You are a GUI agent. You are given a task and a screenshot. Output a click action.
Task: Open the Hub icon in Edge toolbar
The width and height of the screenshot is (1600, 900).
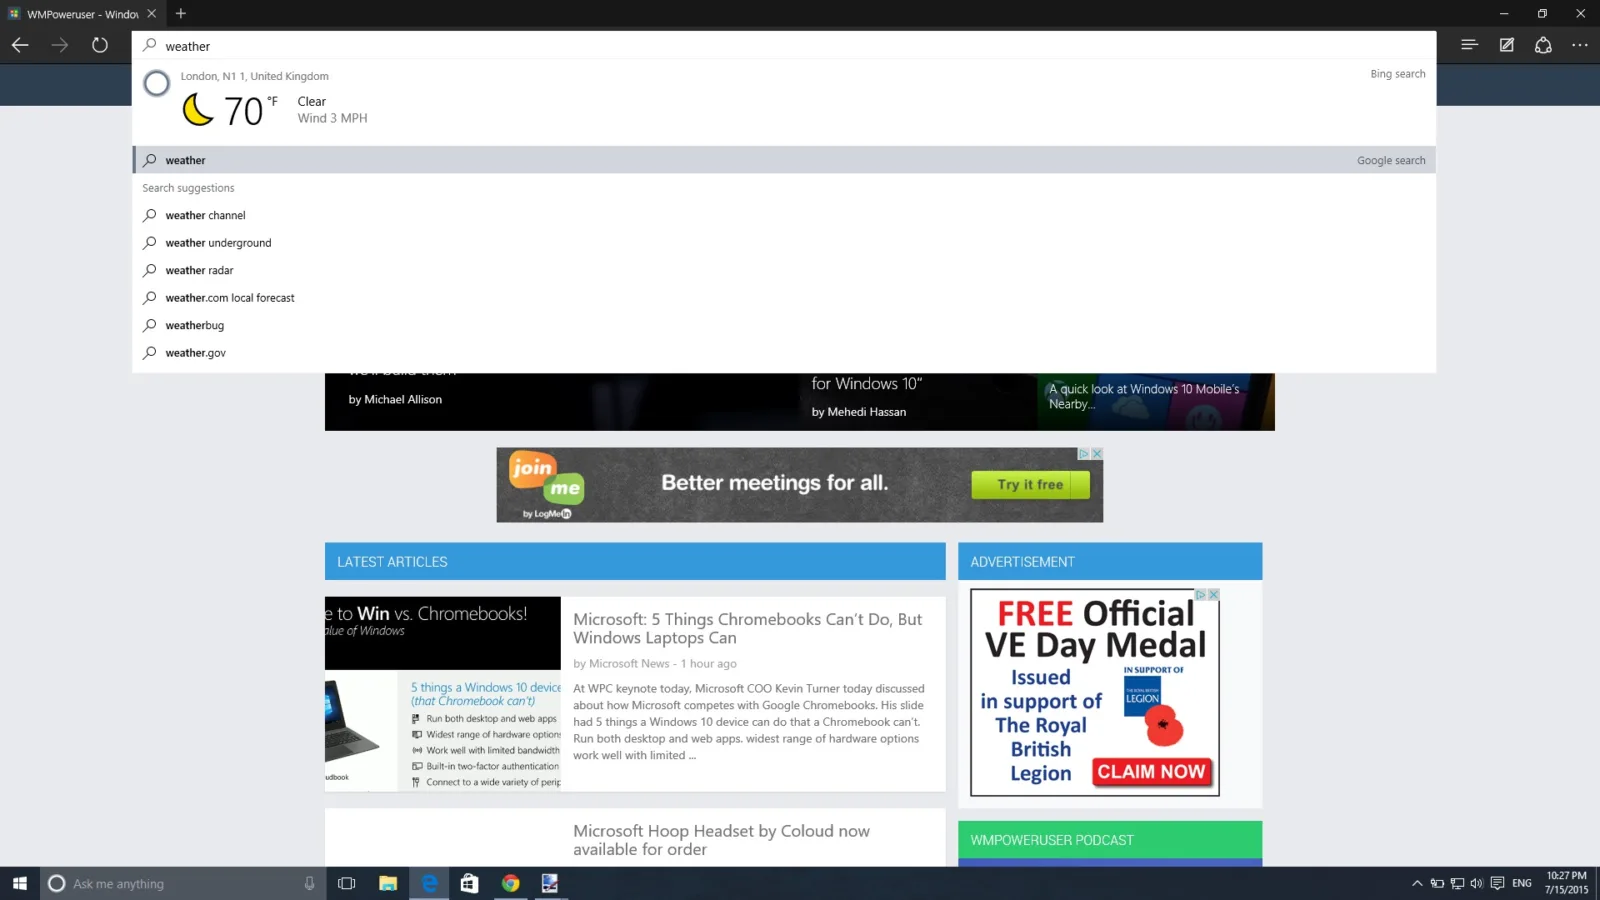click(x=1469, y=45)
